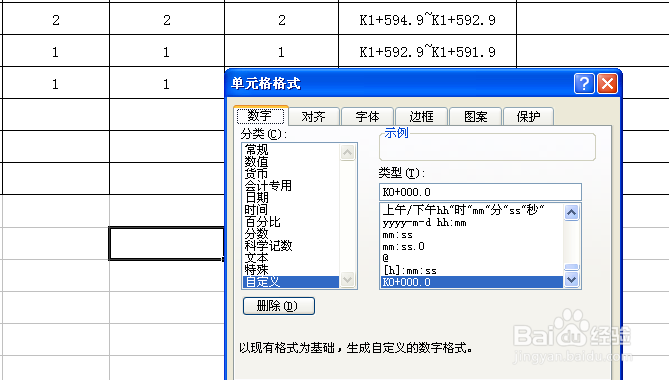
Task: Click cell containing K1+592.9~K1+591.9
Action: [428, 52]
